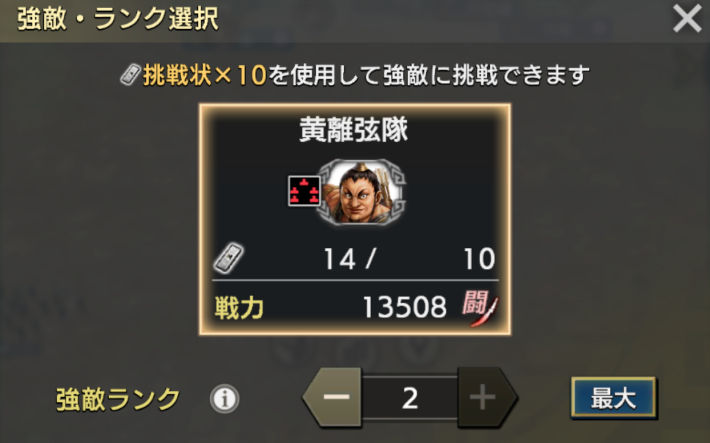Select the 黄離弦隊 enemy title
The image size is (710, 443).
(354, 130)
